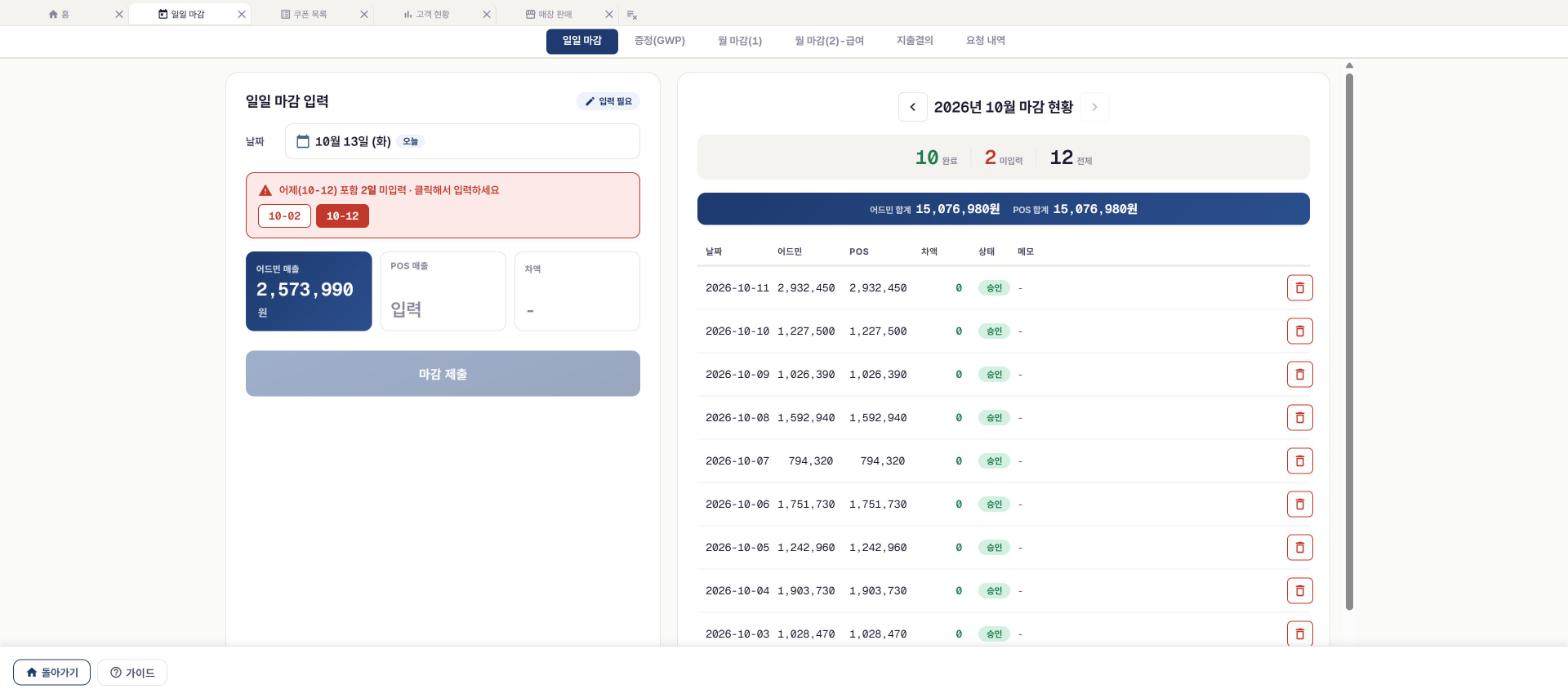Viewport: 1568px width, 698px height.
Task: Click the status list vertical scrollbar
Action: (x=1349, y=341)
